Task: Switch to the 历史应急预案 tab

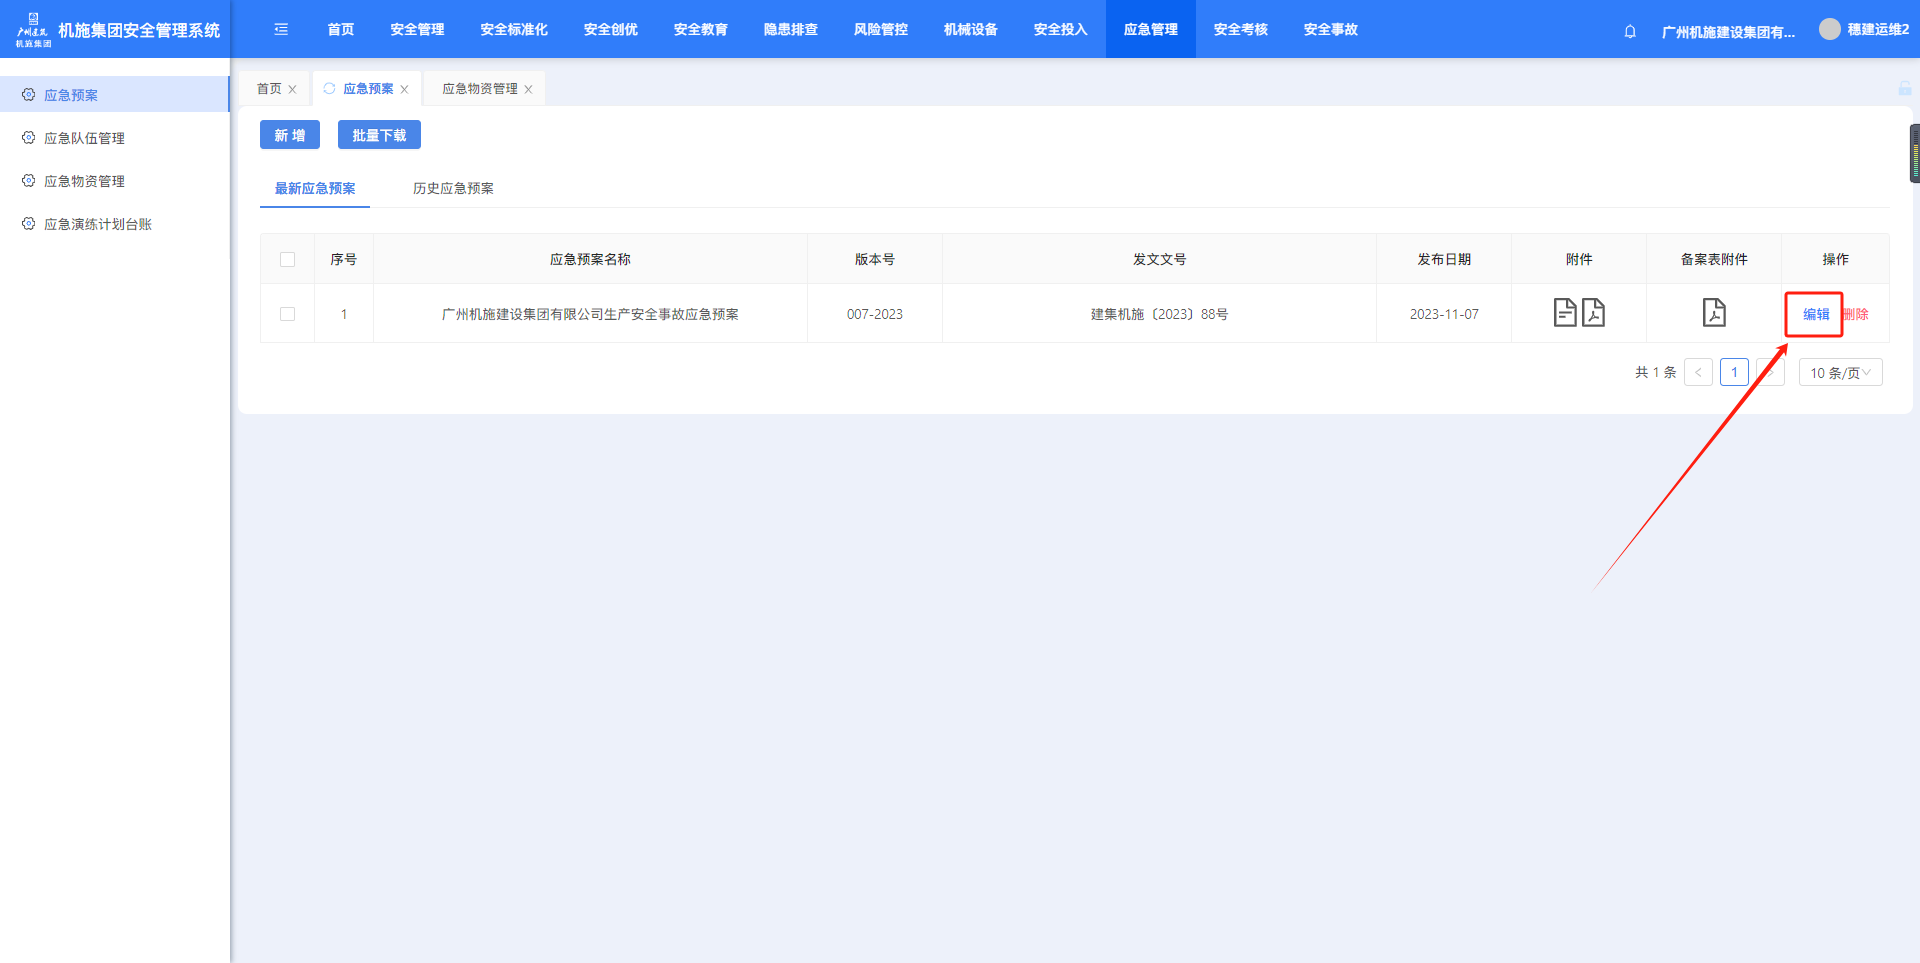Action: pos(453,189)
